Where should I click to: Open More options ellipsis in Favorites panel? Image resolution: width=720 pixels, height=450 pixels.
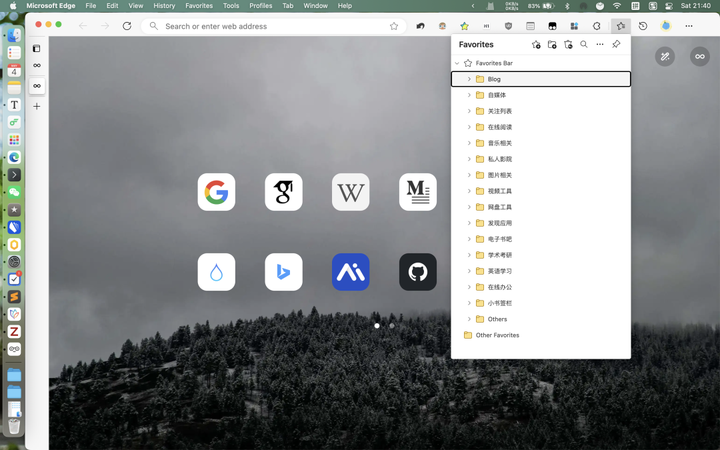[x=600, y=45]
